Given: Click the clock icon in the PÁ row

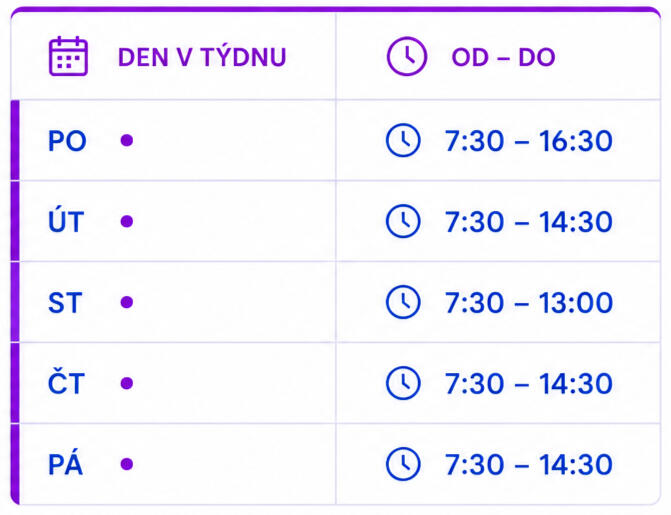Looking at the screenshot, I should pos(403,464).
